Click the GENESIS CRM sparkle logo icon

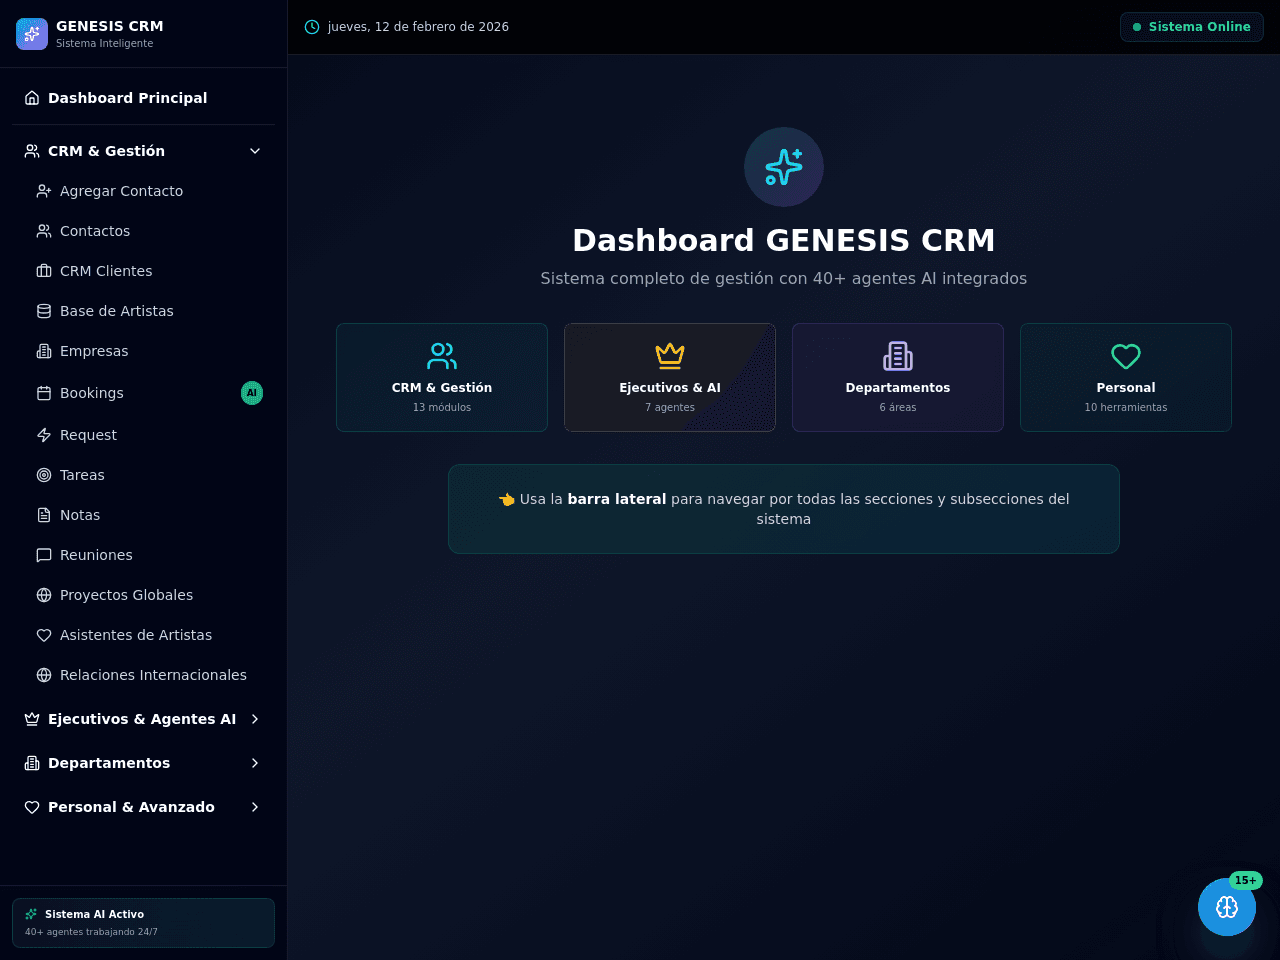[x=32, y=34]
